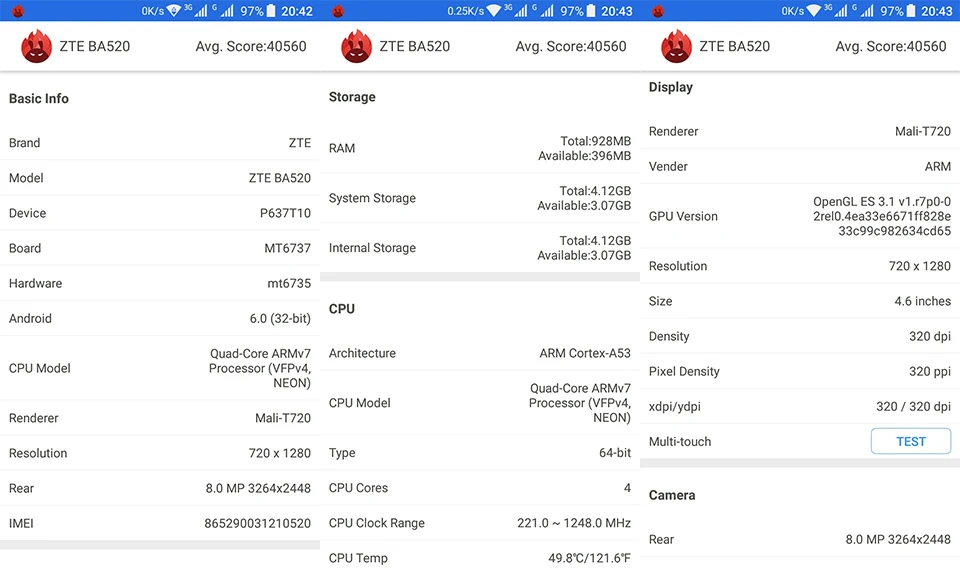This screenshot has width=960, height=569.
Task: Tap the AnTuTu logo on the Storage screen
Action: point(356,46)
